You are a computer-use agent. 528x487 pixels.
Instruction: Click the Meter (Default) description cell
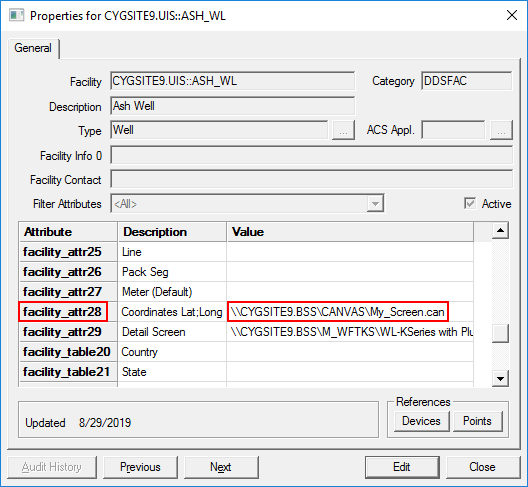coord(172,292)
